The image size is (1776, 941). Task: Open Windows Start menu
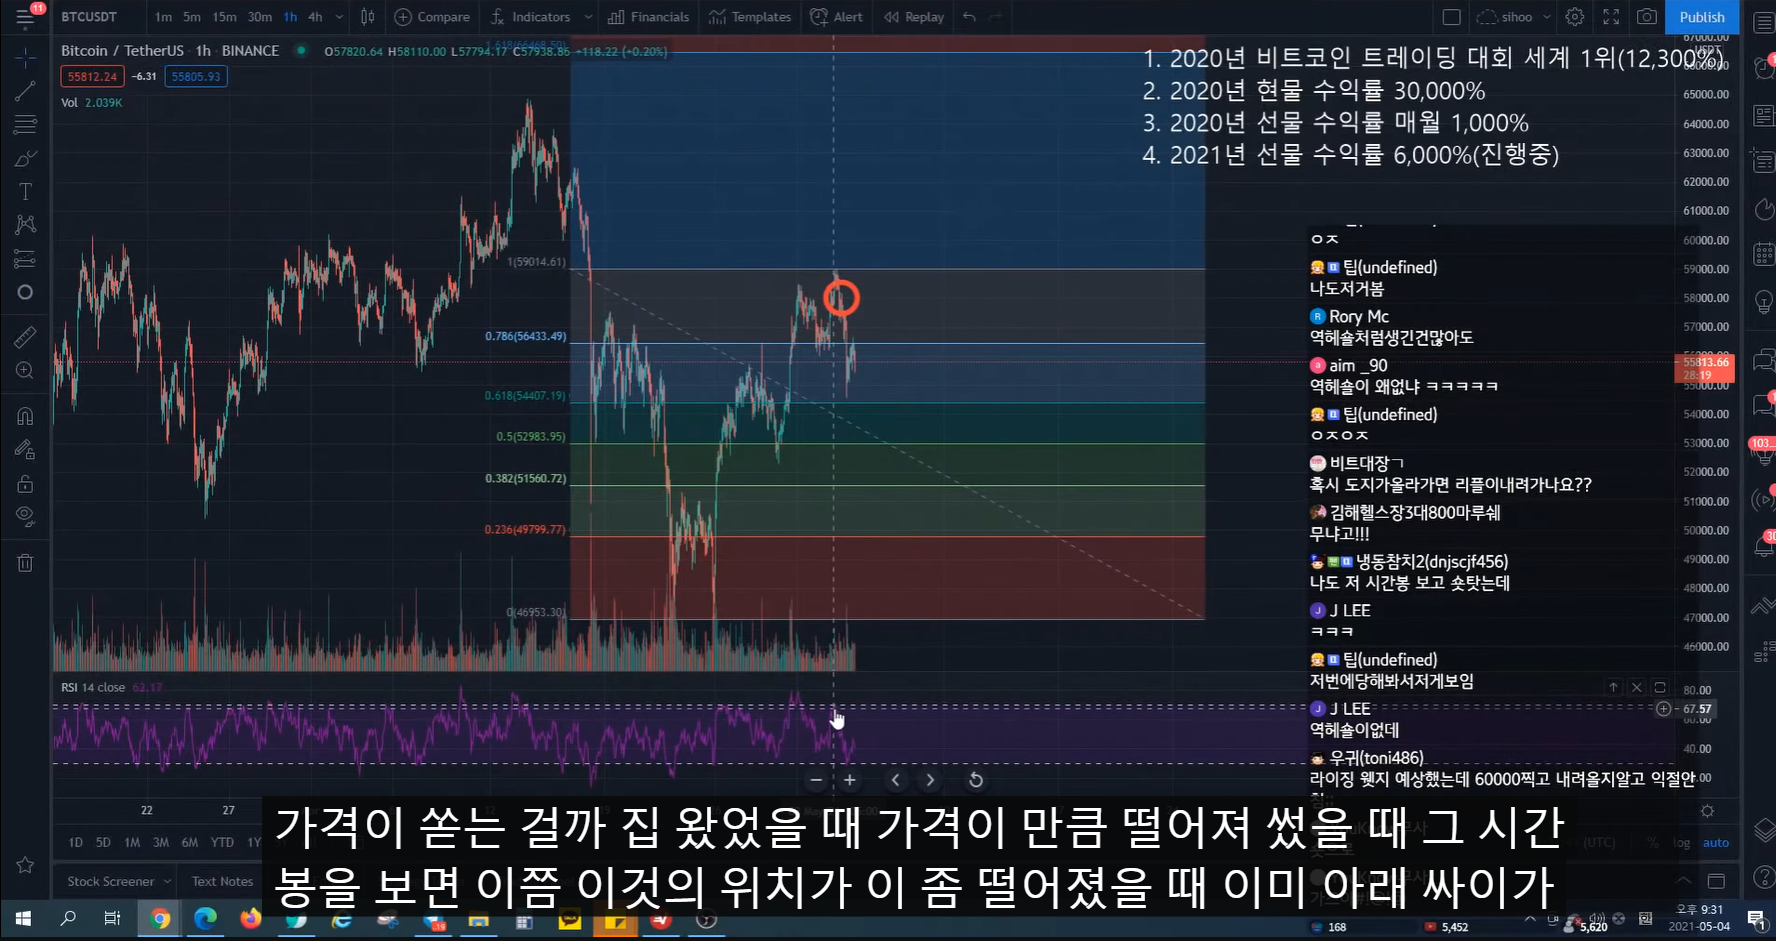(23, 918)
